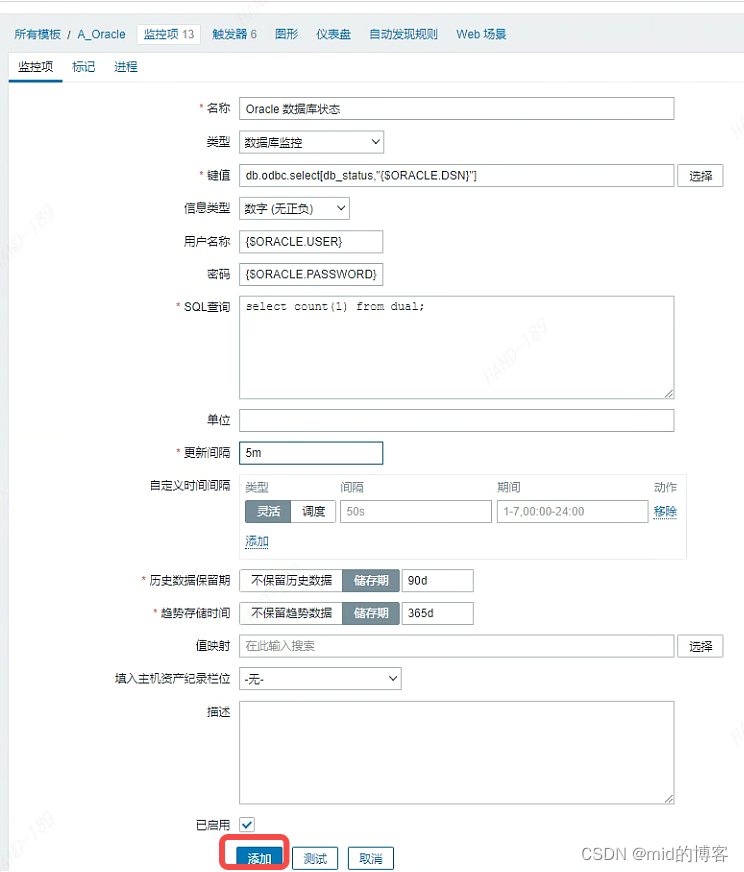Select 储存期 for 历史数据保留期
Screen dimensions: 744x872
point(371,581)
